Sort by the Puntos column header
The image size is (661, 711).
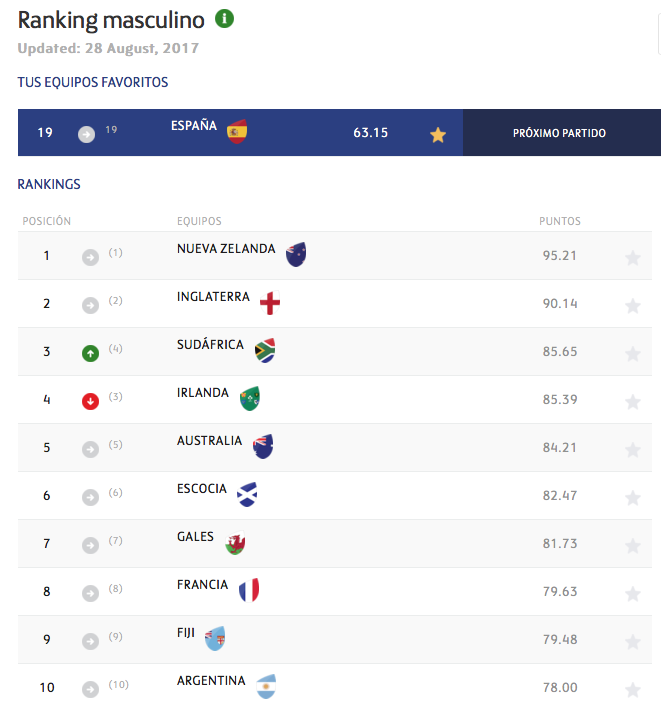point(559,221)
